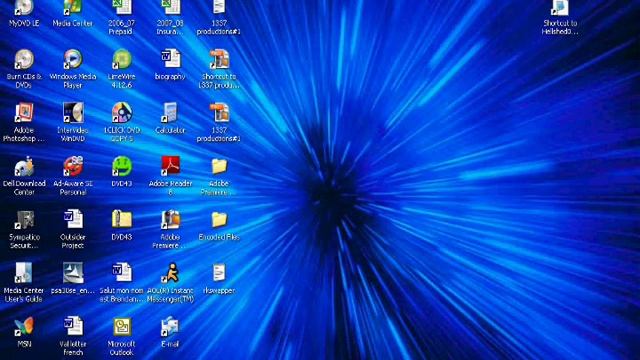This screenshot has width=640, height=360.
Task: Select the Adobe Premiere yellow folder
Action: tap(219, 166)
